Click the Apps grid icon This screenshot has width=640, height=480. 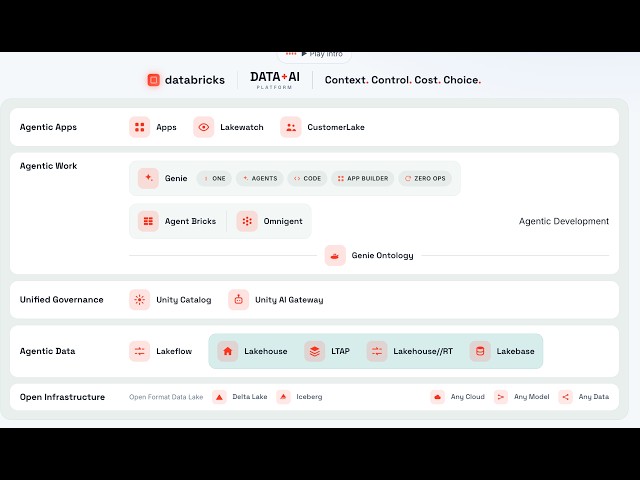(x=140, y=127)
